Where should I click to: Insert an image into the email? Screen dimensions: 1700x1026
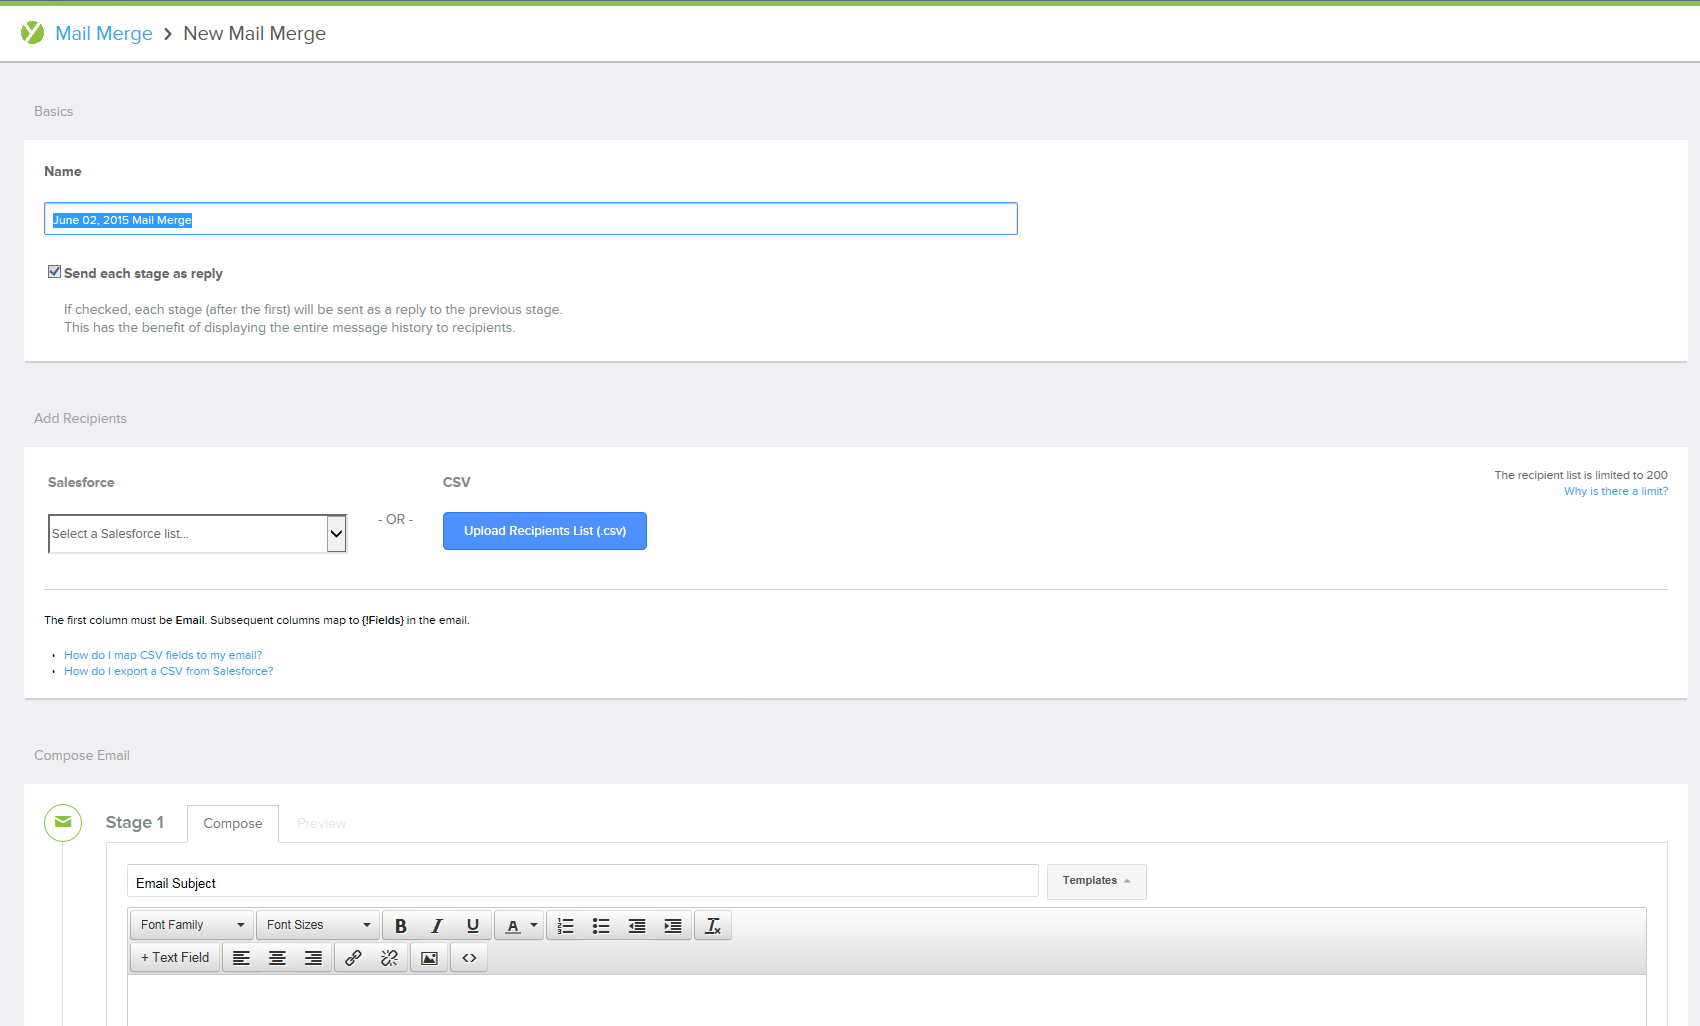(x=429, y=957)
